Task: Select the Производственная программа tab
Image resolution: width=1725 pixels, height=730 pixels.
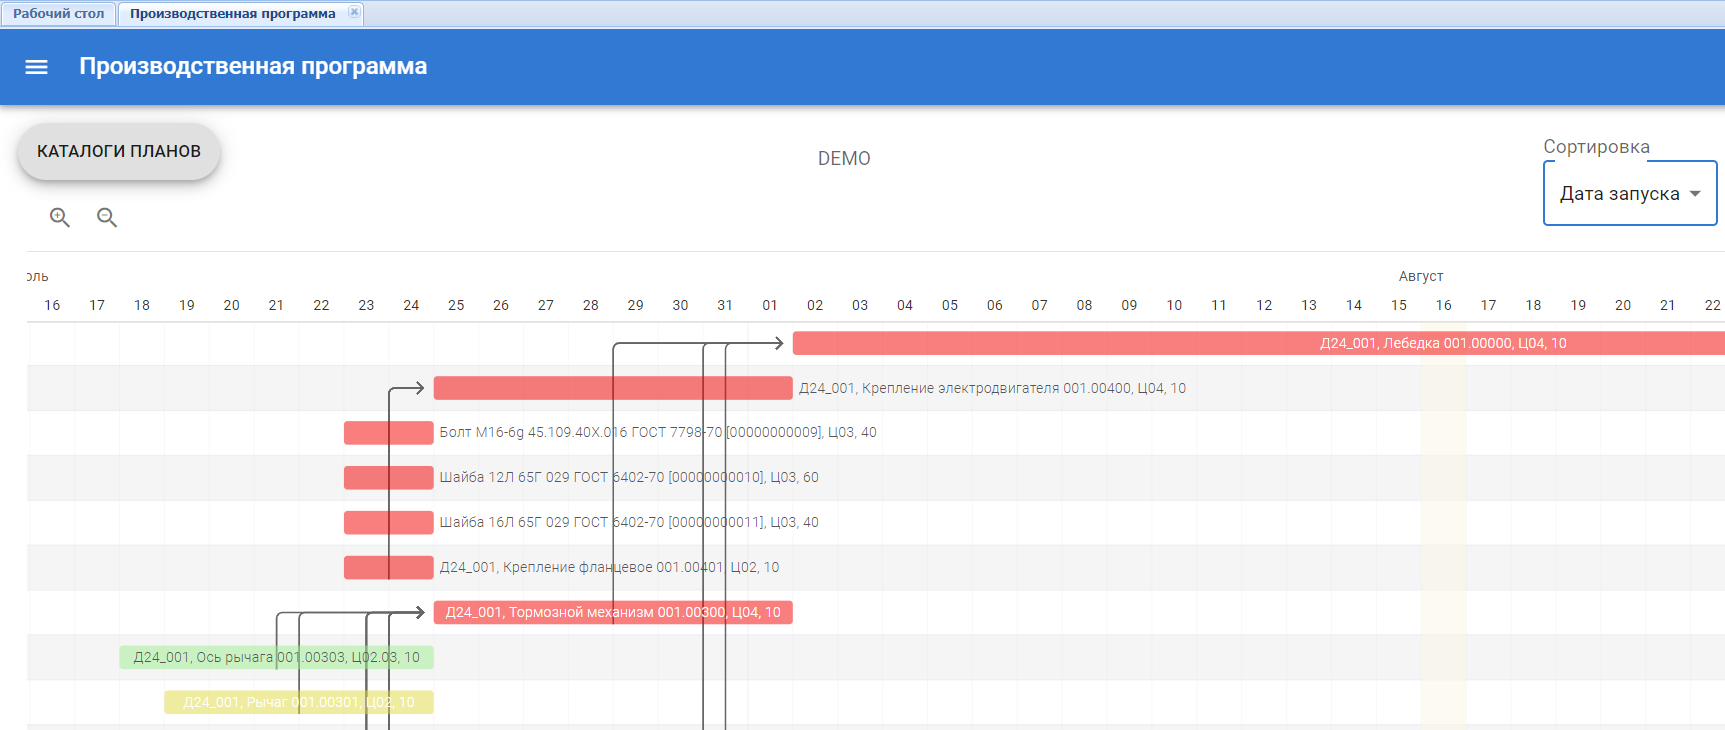Action: 232,14
